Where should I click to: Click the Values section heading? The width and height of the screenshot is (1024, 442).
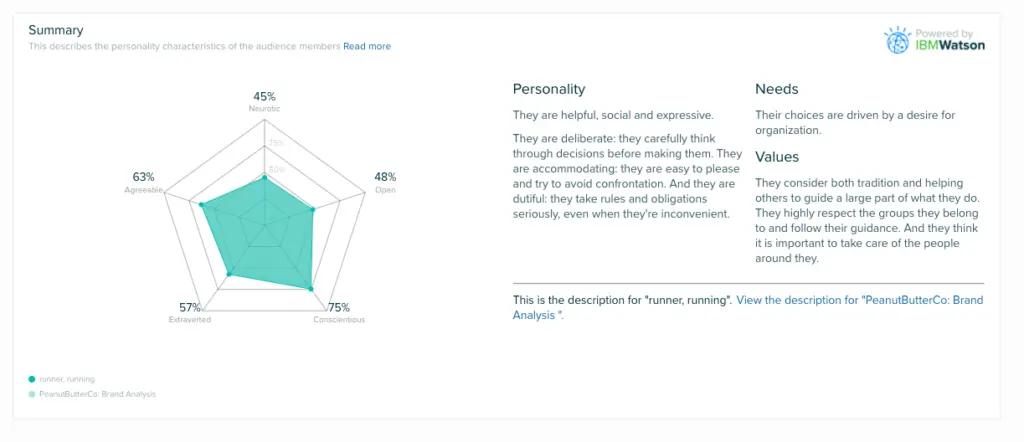(x=779, y=157)
